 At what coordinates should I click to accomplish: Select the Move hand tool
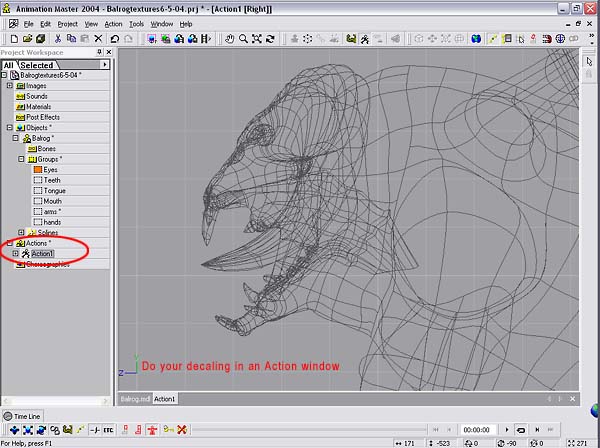click(x=229, y=39)
